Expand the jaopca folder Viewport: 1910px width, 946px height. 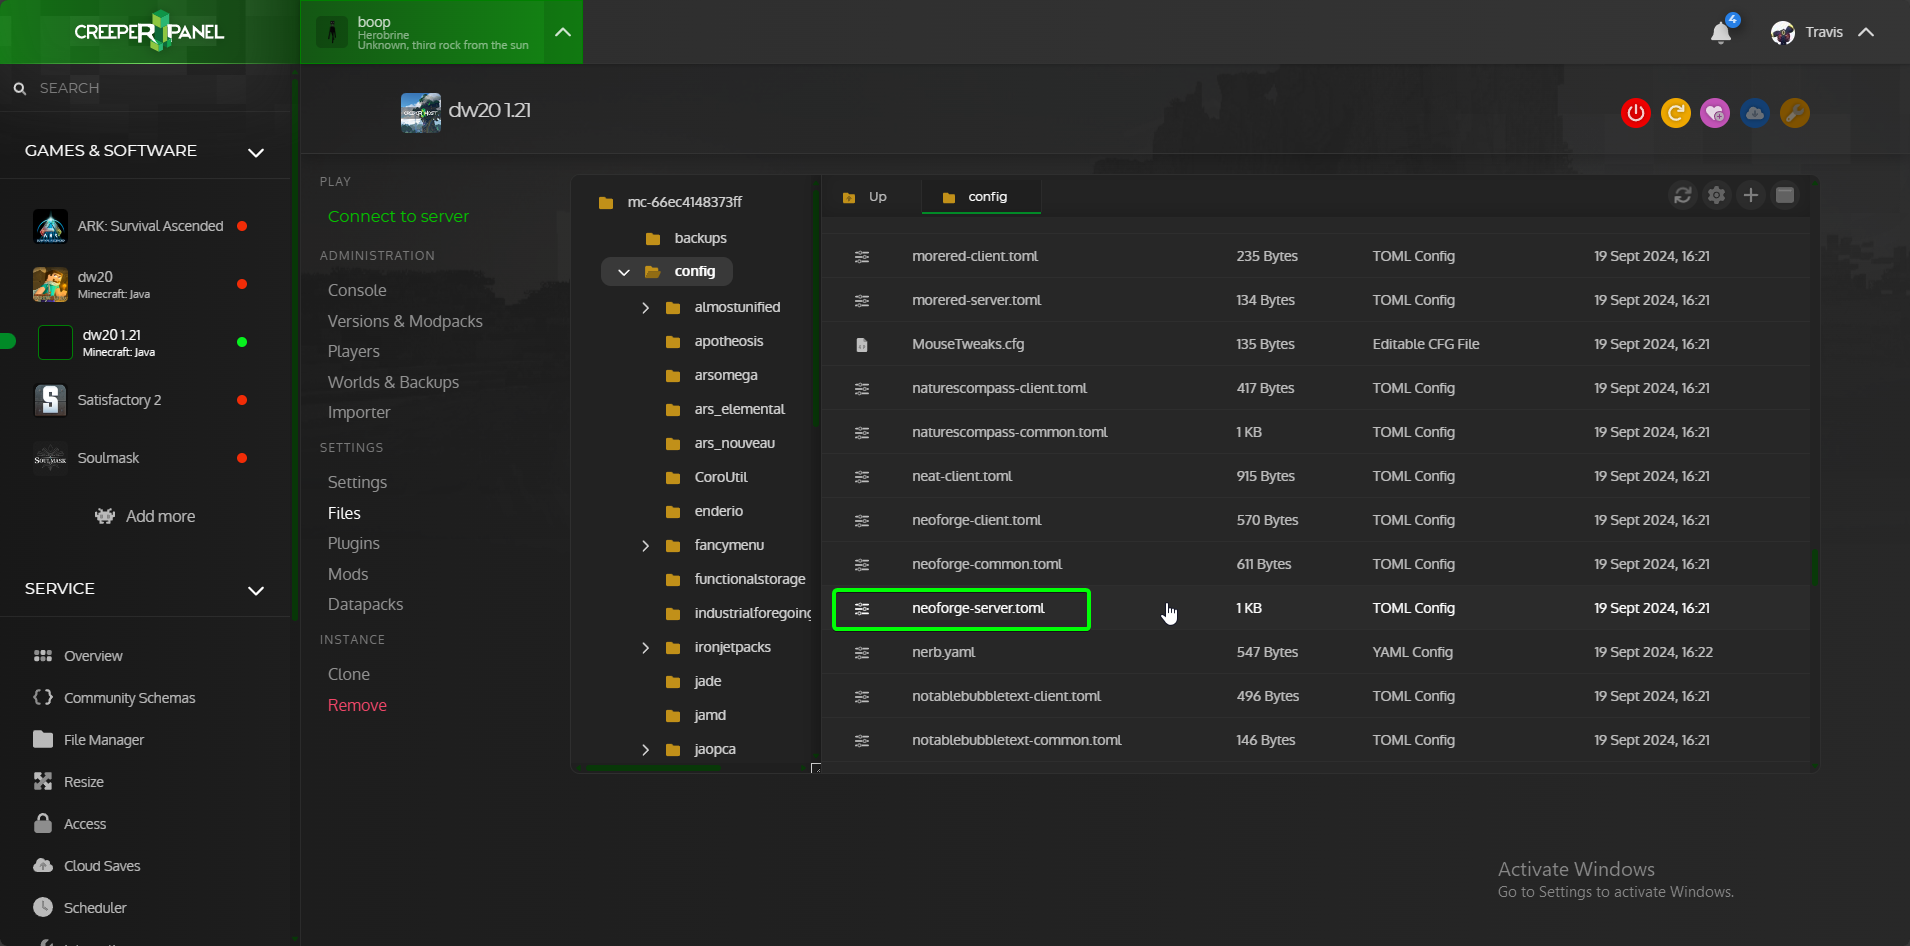(x=646, y=750)
